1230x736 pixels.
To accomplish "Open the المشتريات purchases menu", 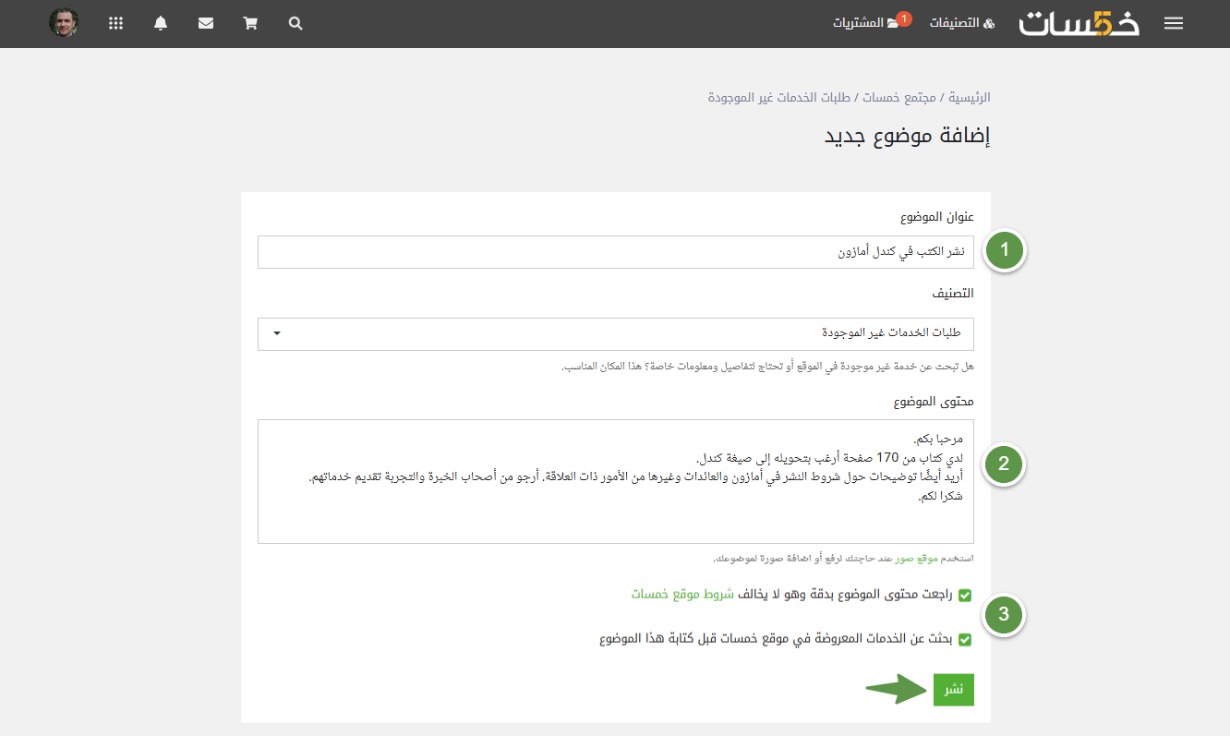I will click(866, 23).
